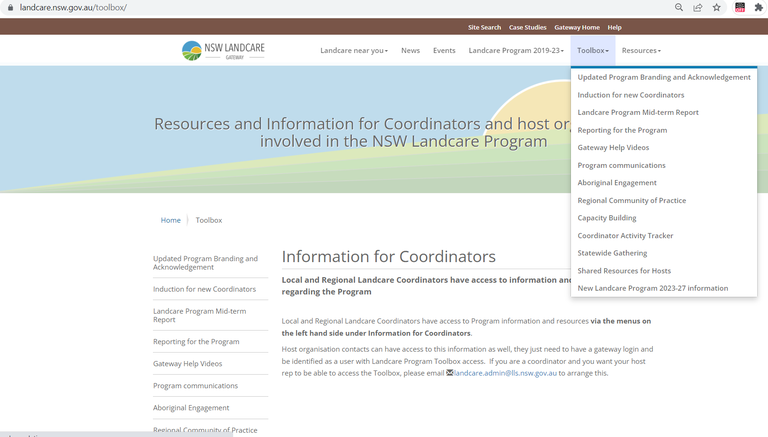Click the Information for Coordinators heading
768x437 pixels.
point(388,257)
